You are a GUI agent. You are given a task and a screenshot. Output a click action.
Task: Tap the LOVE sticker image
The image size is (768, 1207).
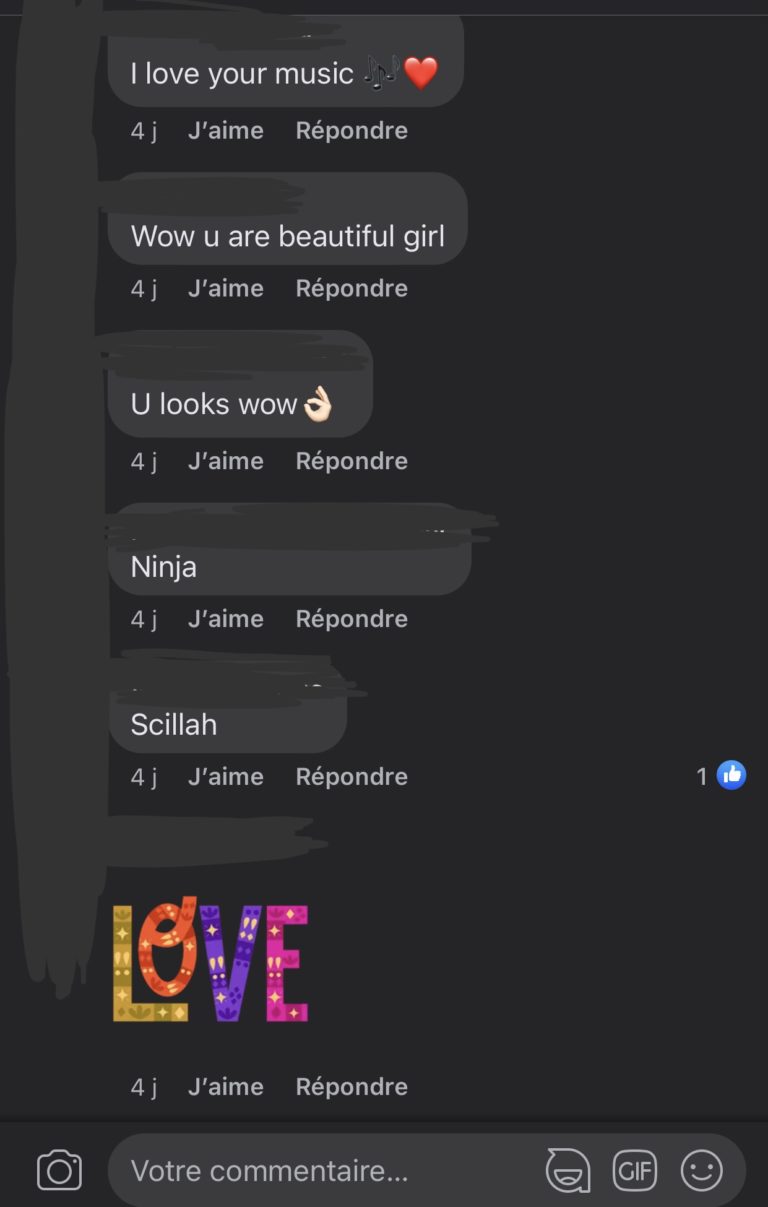[210, 960]
